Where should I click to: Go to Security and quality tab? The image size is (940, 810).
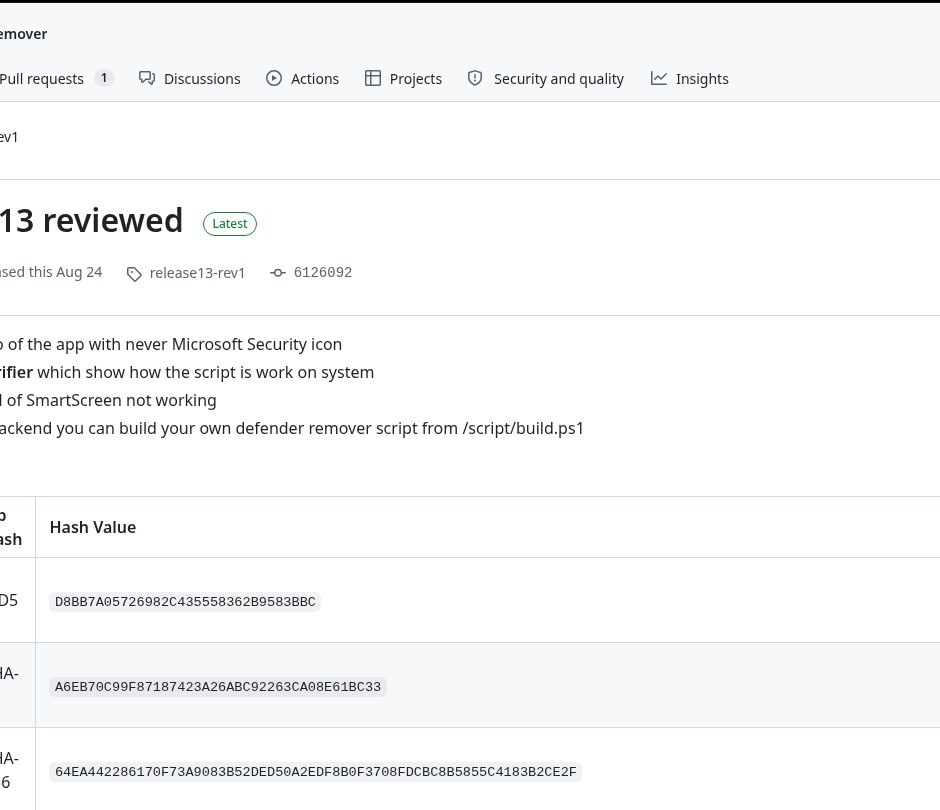pyautogui.click(x=546, y=79)
